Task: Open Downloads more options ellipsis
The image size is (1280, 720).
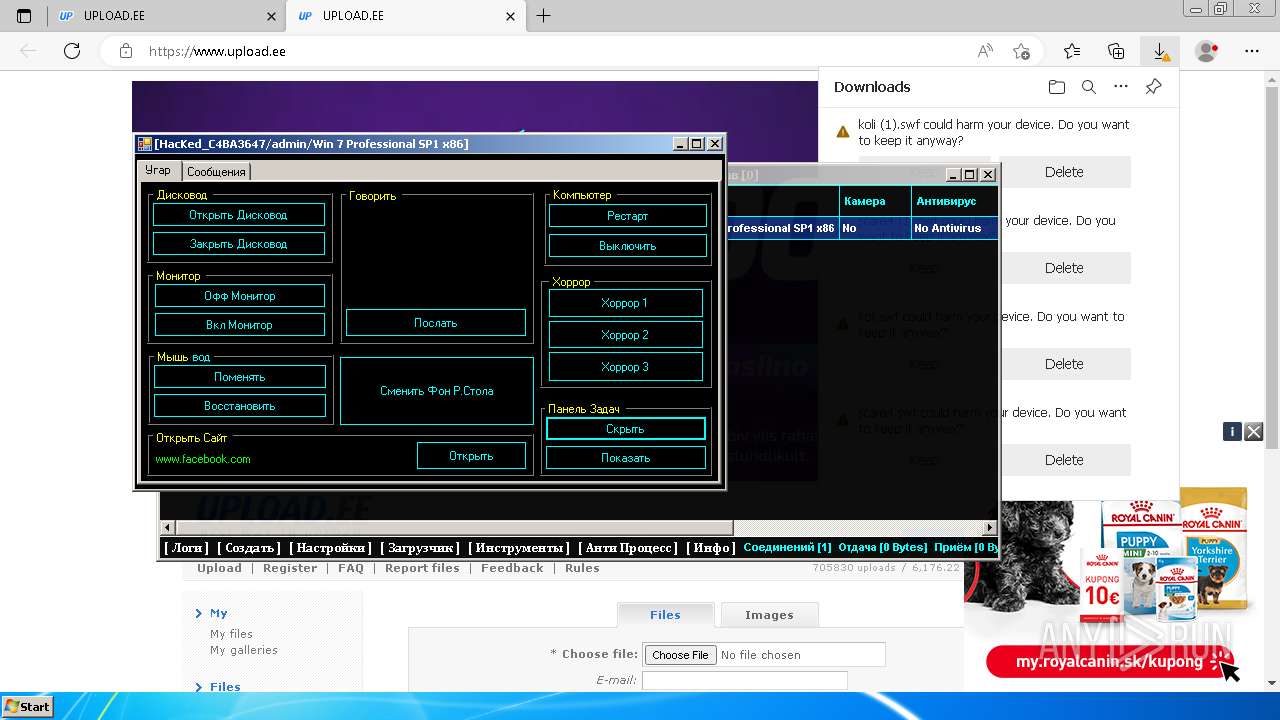Action: (1121, 87)
